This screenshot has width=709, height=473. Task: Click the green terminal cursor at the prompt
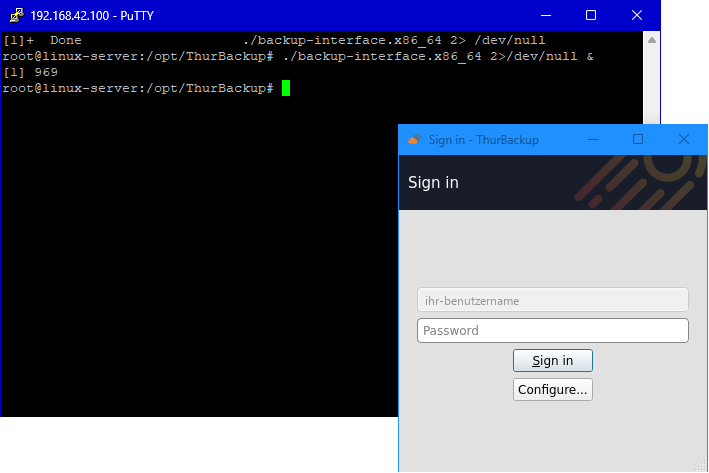(x=286, y=88)
